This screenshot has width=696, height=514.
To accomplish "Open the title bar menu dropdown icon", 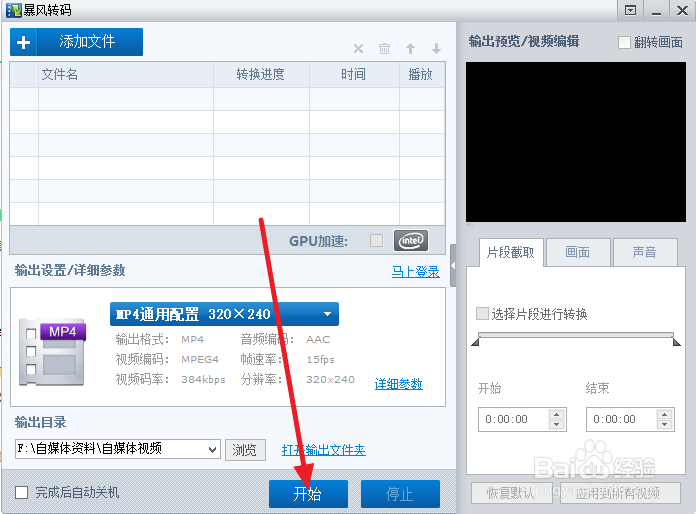I will pyautogui.click(x=630, y=10).
